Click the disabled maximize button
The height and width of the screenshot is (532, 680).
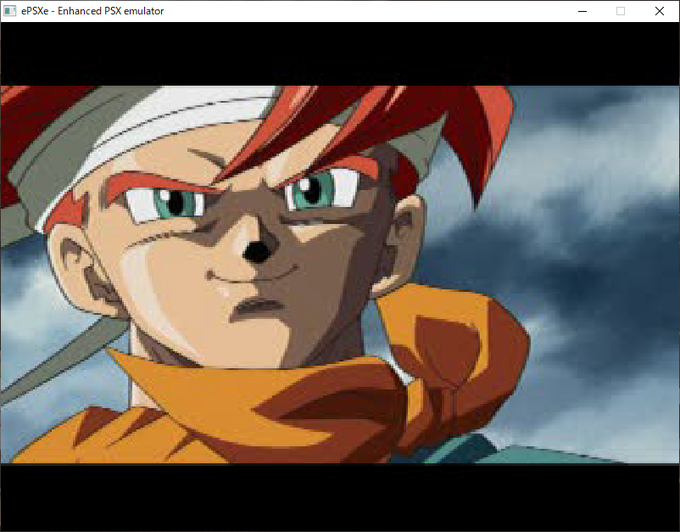coord(621,11)
